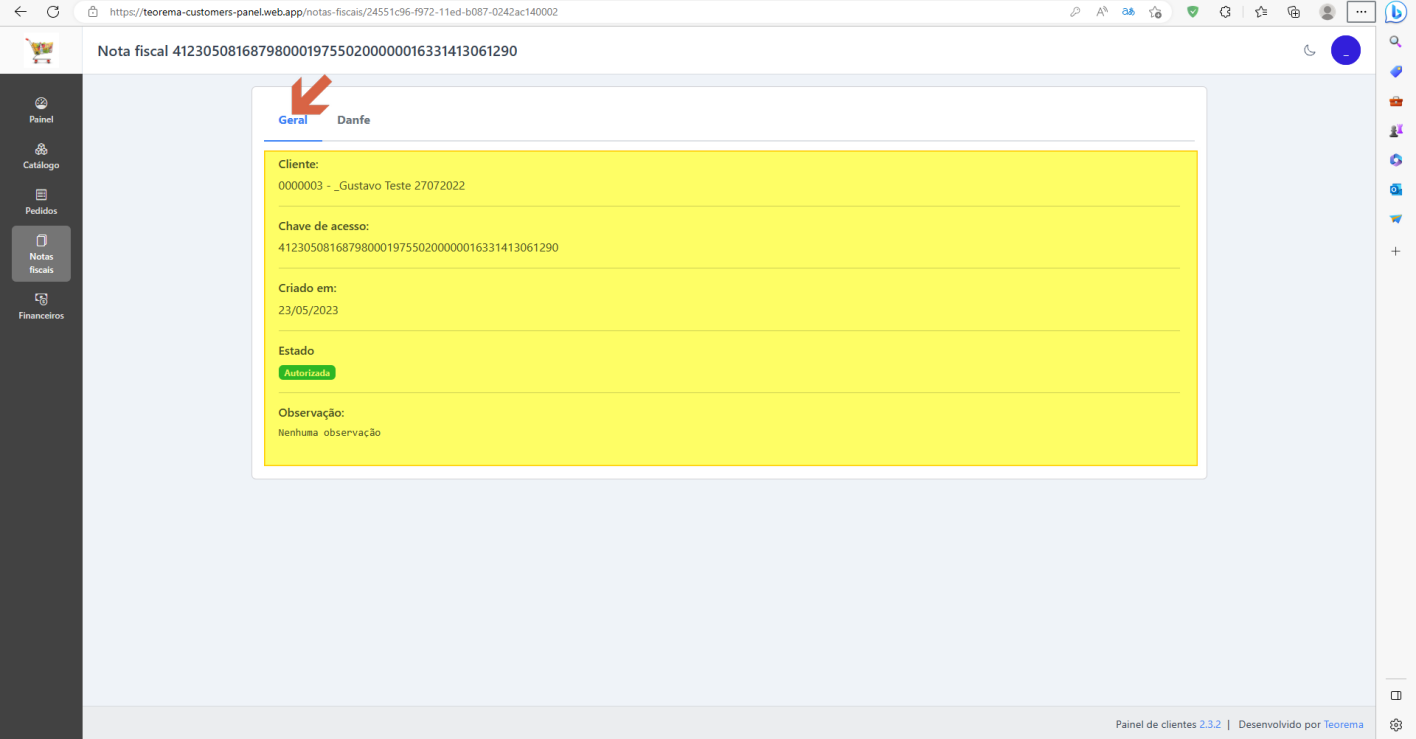Click client name _Gustavo Teste 27072022
The width and height of the screenshot is (1416, 739).
400,186
